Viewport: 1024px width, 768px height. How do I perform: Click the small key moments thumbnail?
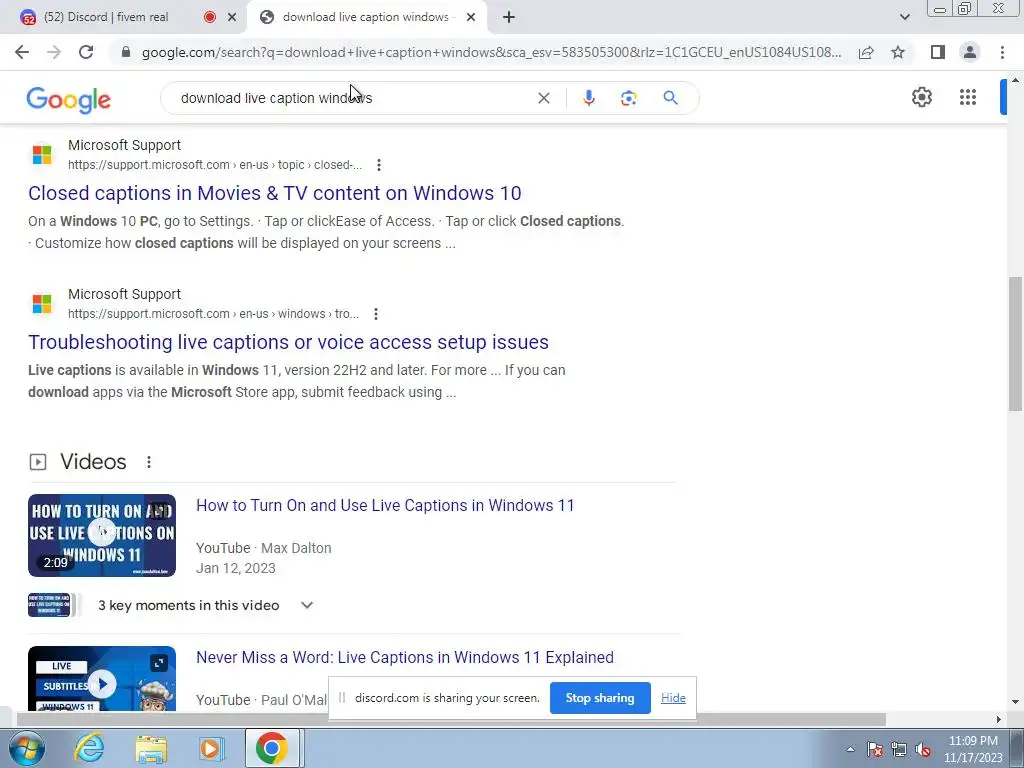tap(49, 605)
